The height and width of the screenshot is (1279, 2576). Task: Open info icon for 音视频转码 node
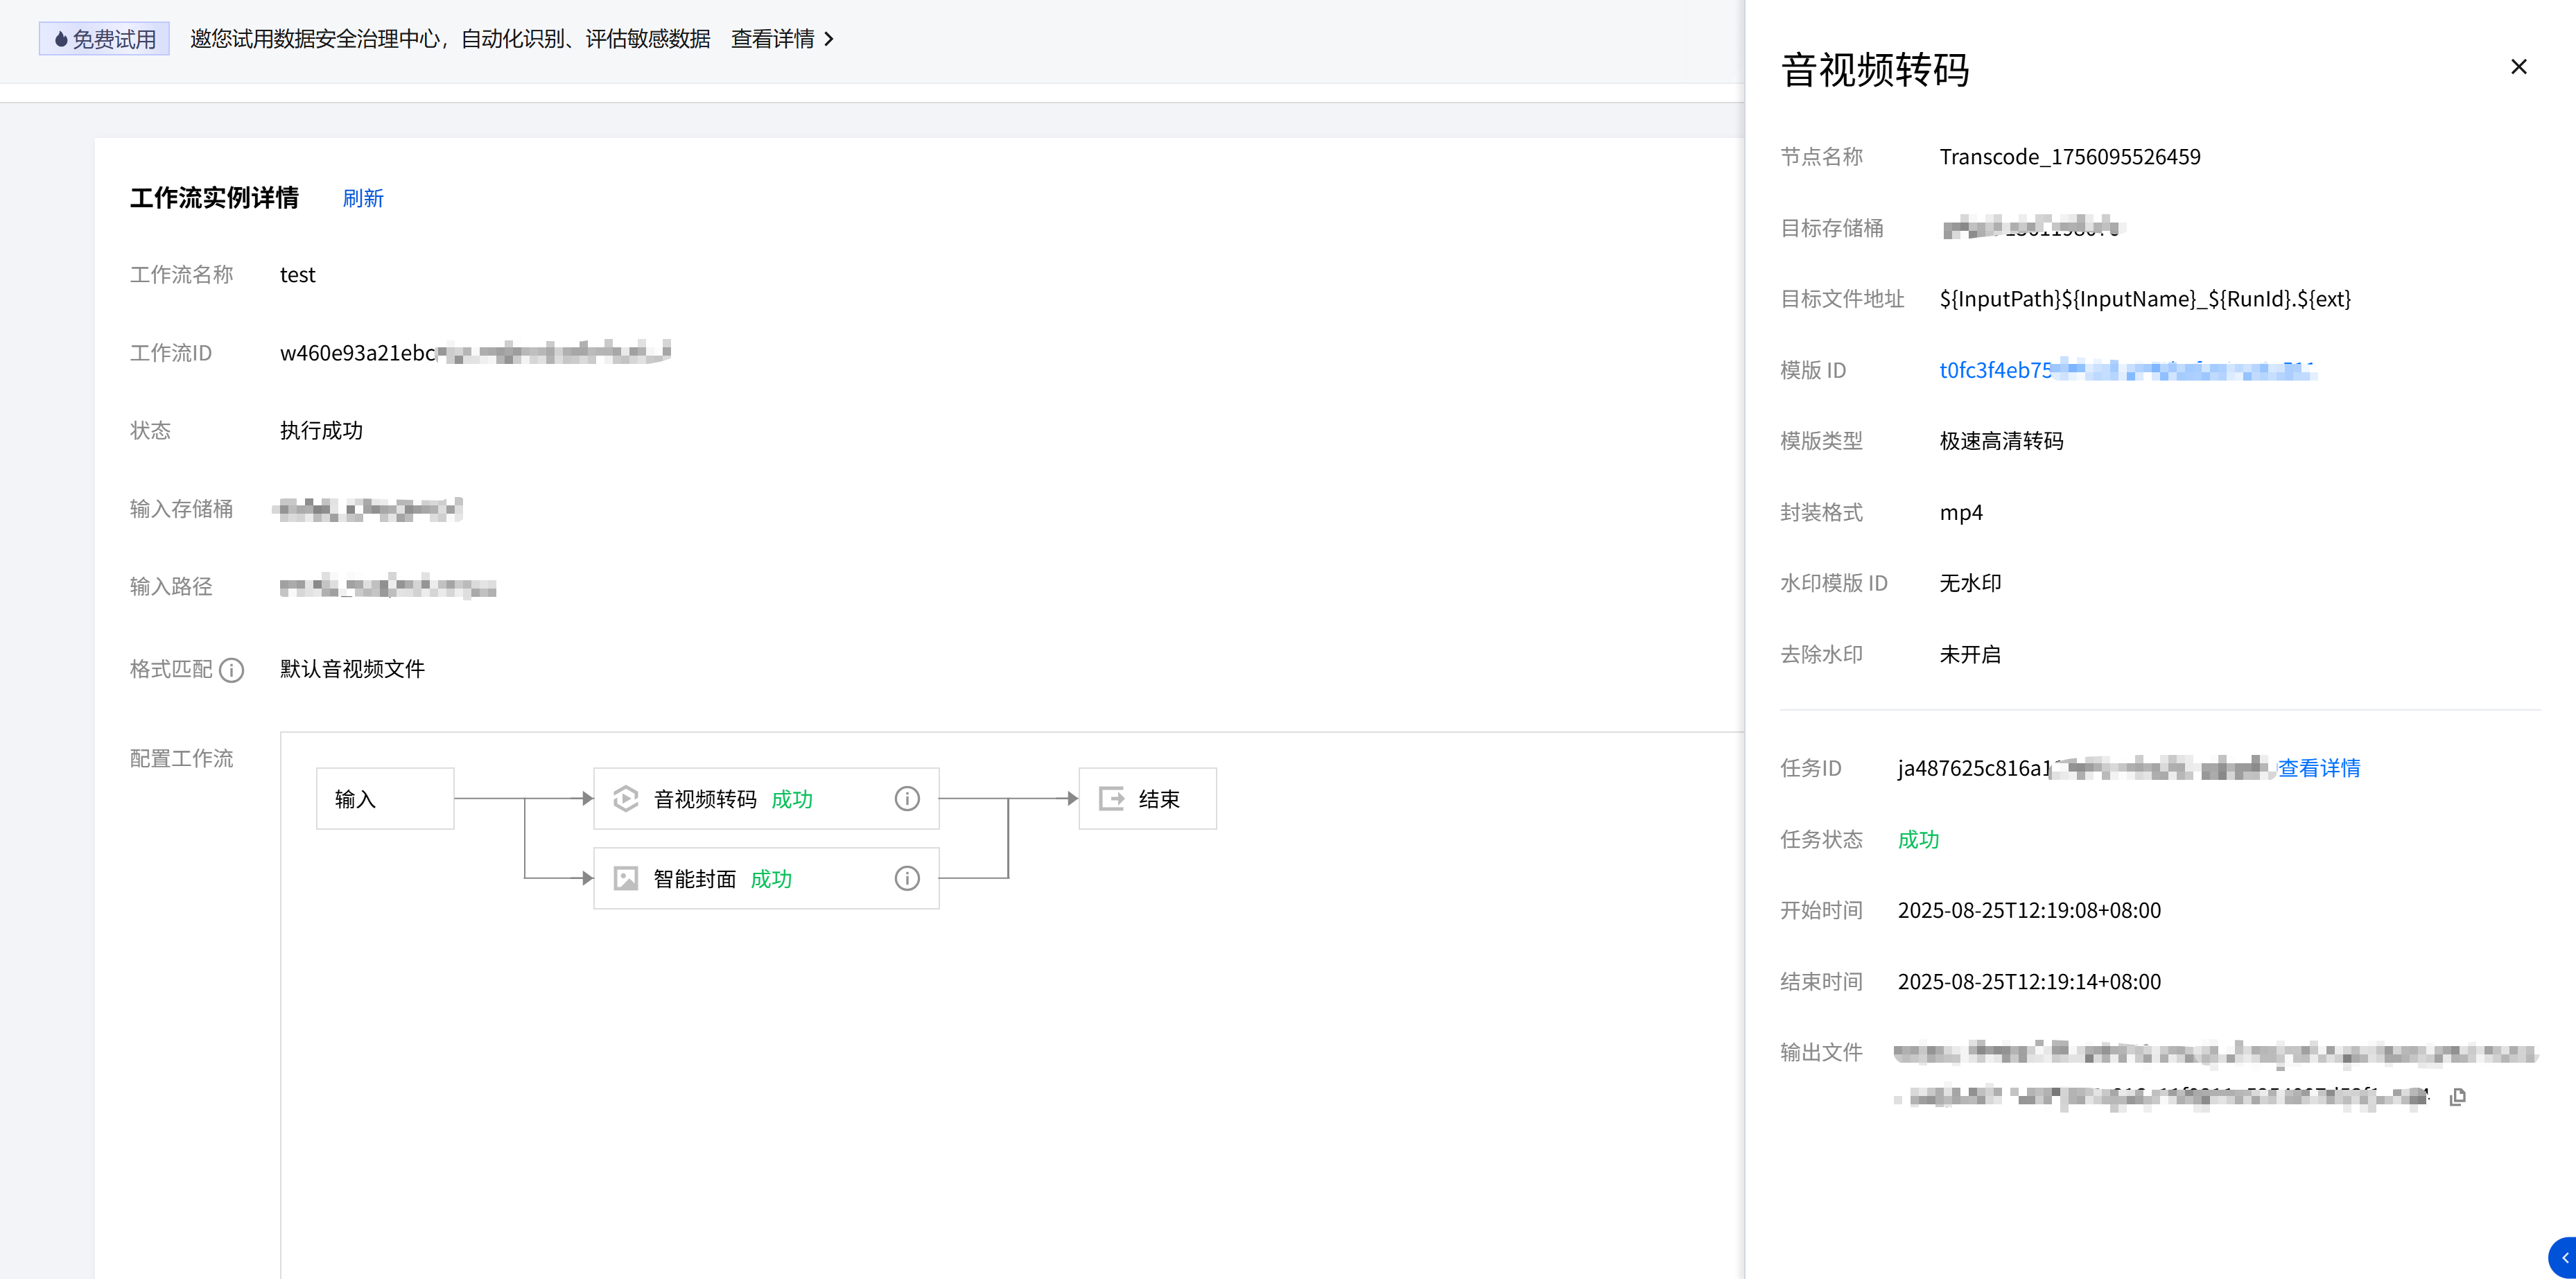906,798
